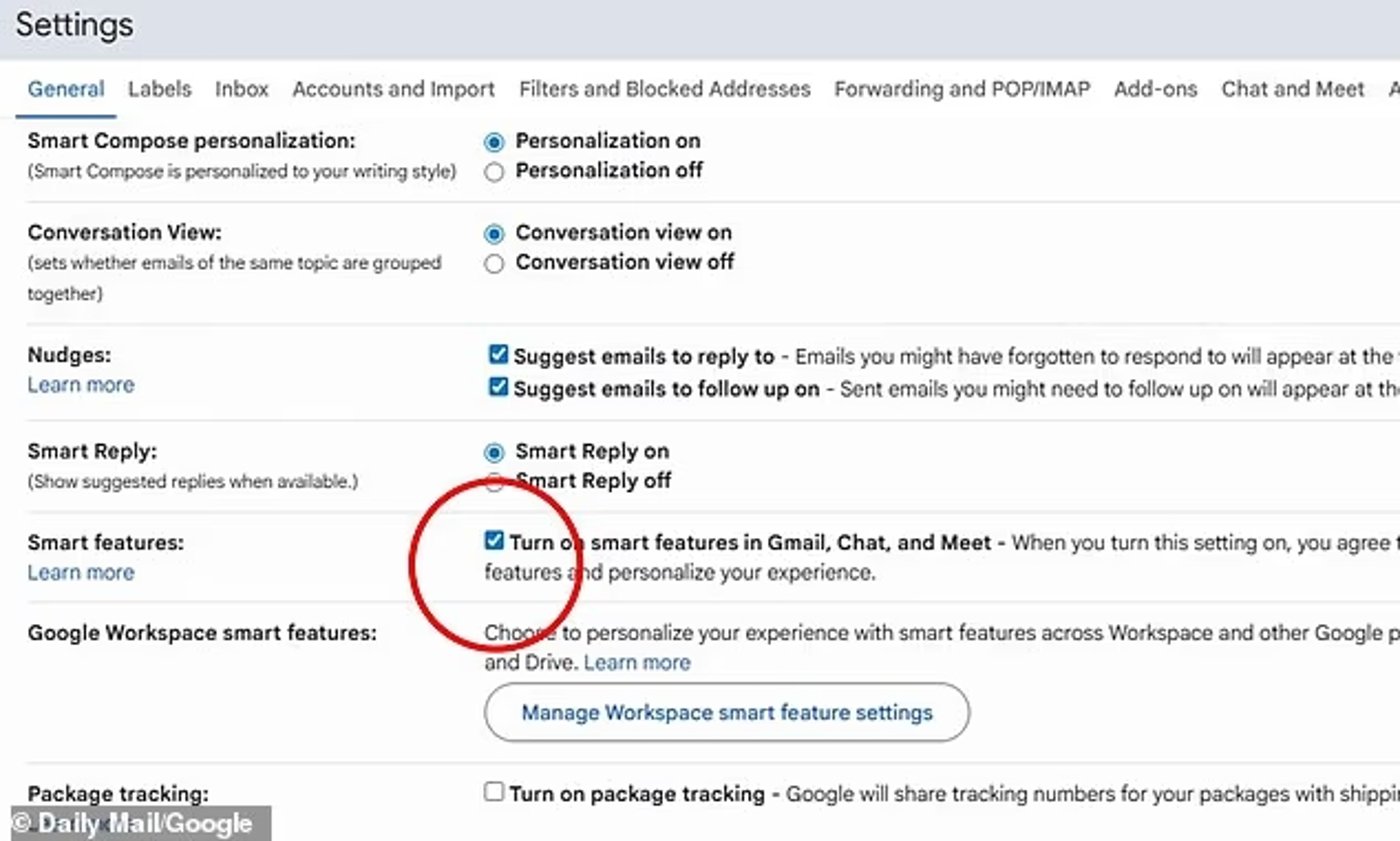1400x841 pixels.
Task: Select Smart Reply off
Action: pos(494,481)
